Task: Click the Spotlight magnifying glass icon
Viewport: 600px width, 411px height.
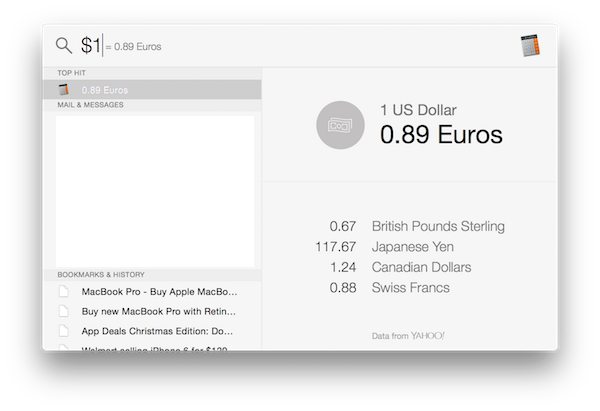Action: [64, 46]
